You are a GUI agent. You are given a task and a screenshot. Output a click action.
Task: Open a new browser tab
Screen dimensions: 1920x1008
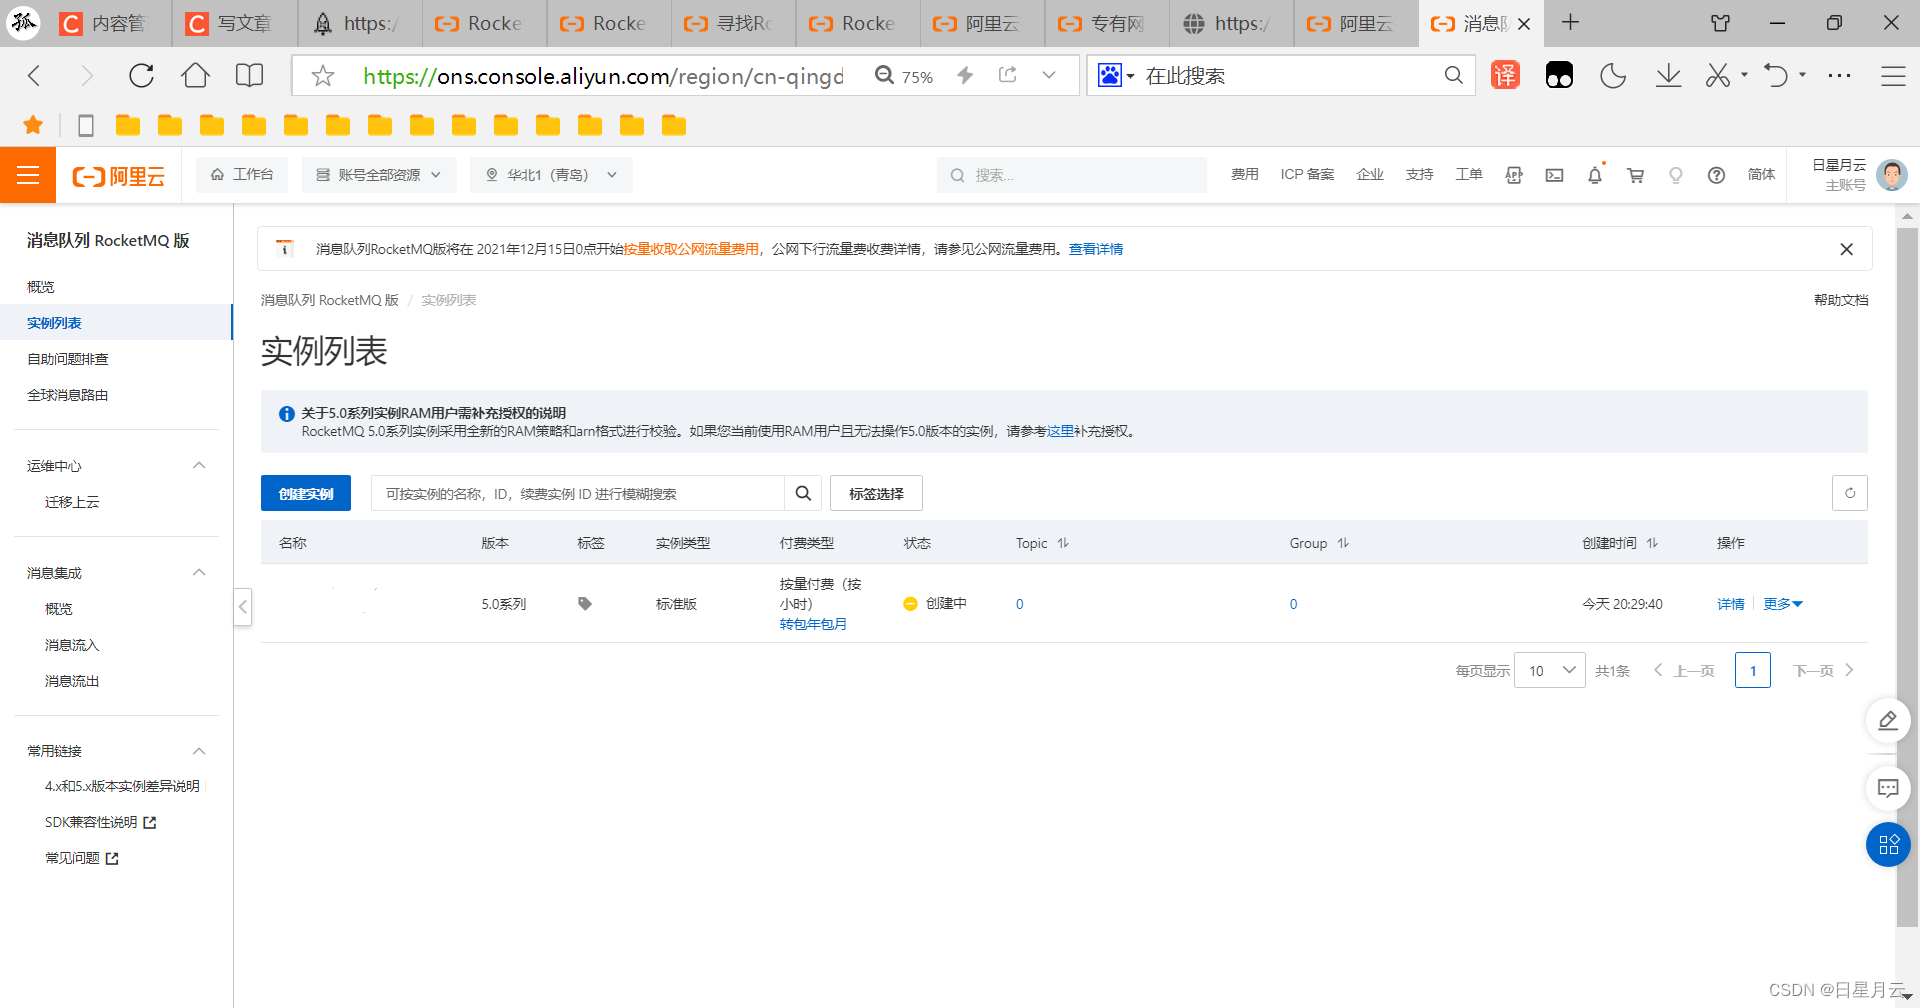[1570, 23]
